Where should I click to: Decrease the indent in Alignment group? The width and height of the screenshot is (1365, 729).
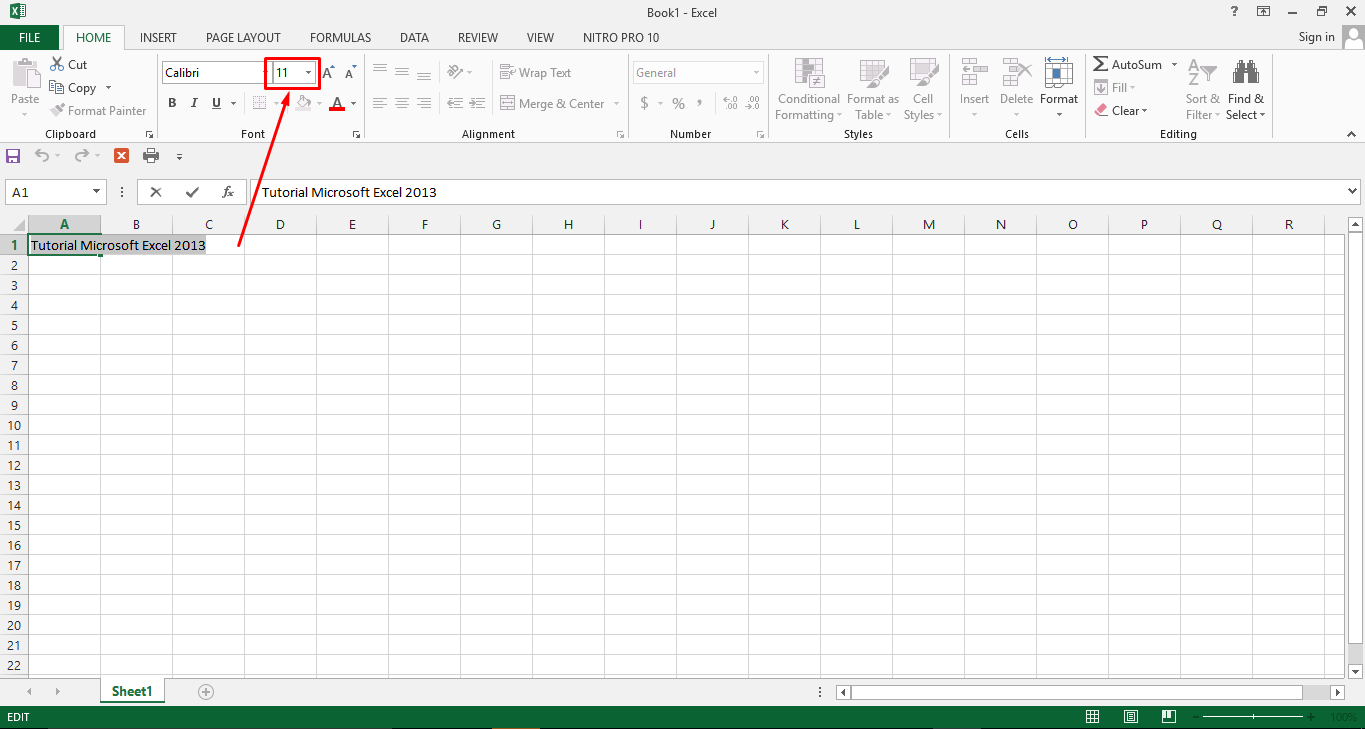pyautogui.click(x=455, y=103)
